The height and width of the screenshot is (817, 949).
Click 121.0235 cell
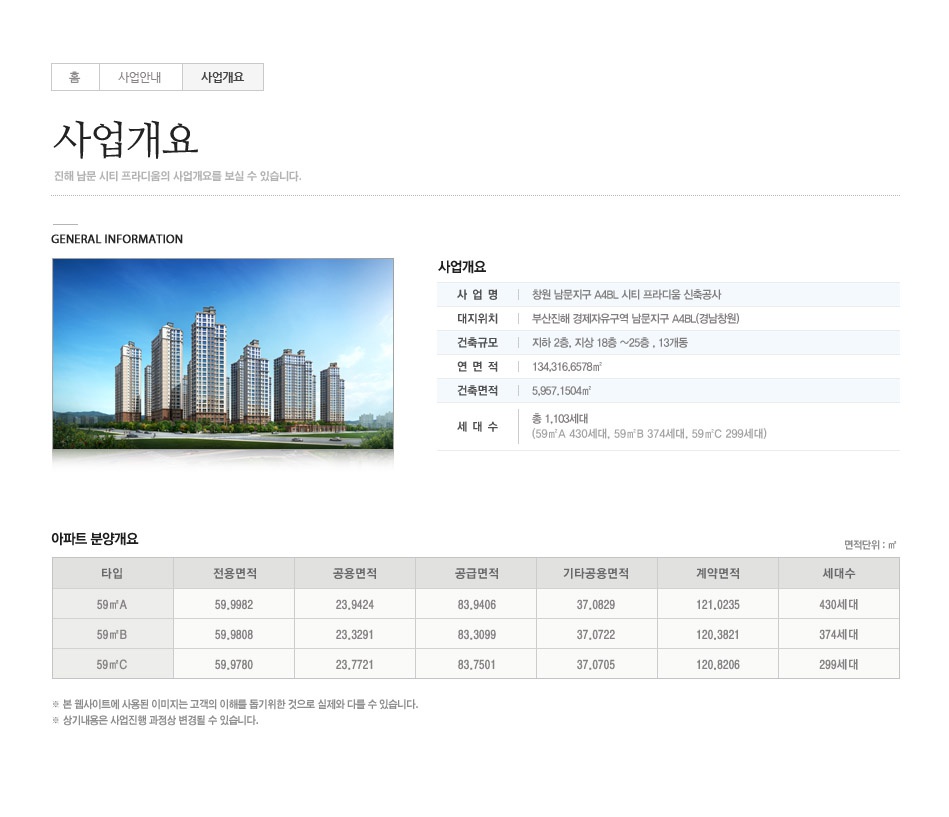point(718,604)
